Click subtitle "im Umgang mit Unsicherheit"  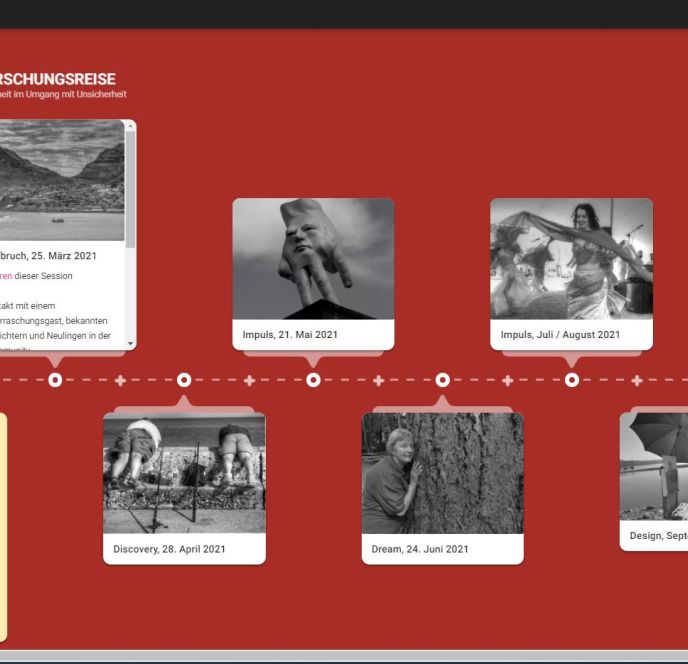click(70, 94)
